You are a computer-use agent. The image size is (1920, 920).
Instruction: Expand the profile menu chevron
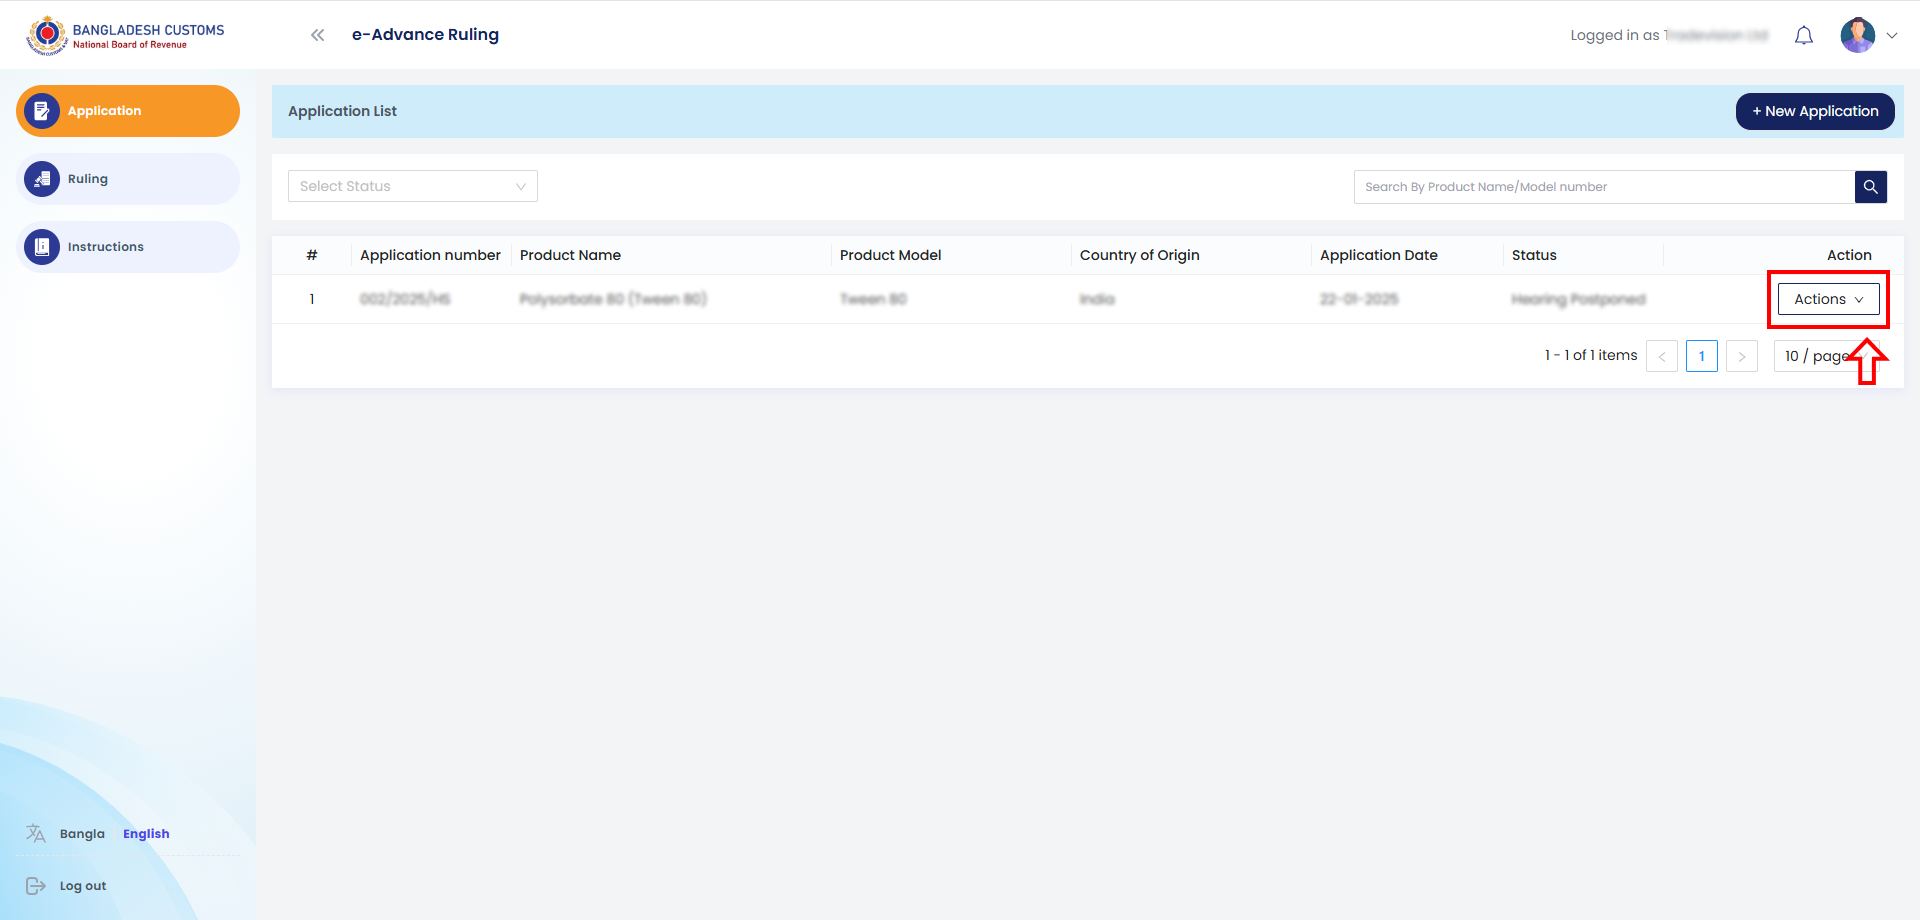click(1892, 35)
